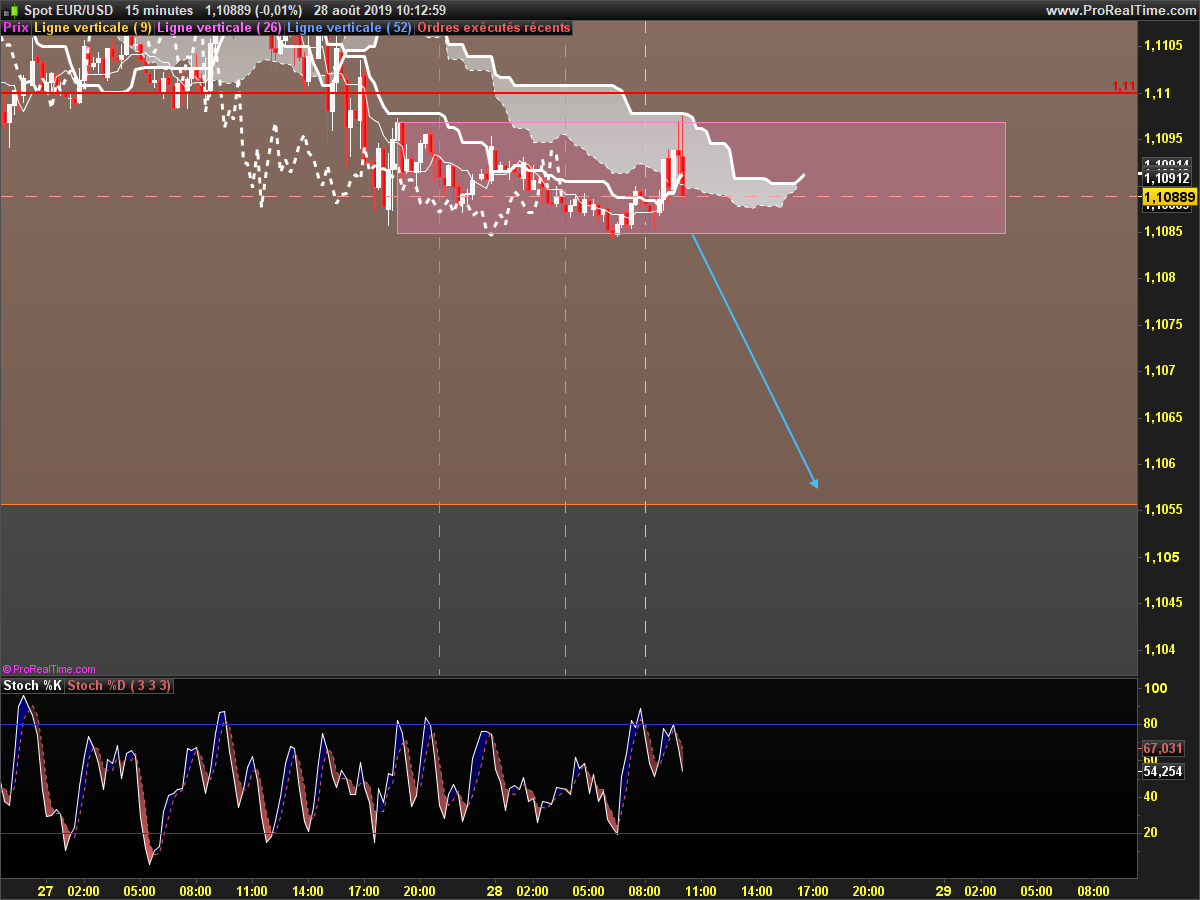Screen dimensions: 1200x900
Task: Click the 17:00 label after 14:00 on 28
Action: [x=812, y=890]
